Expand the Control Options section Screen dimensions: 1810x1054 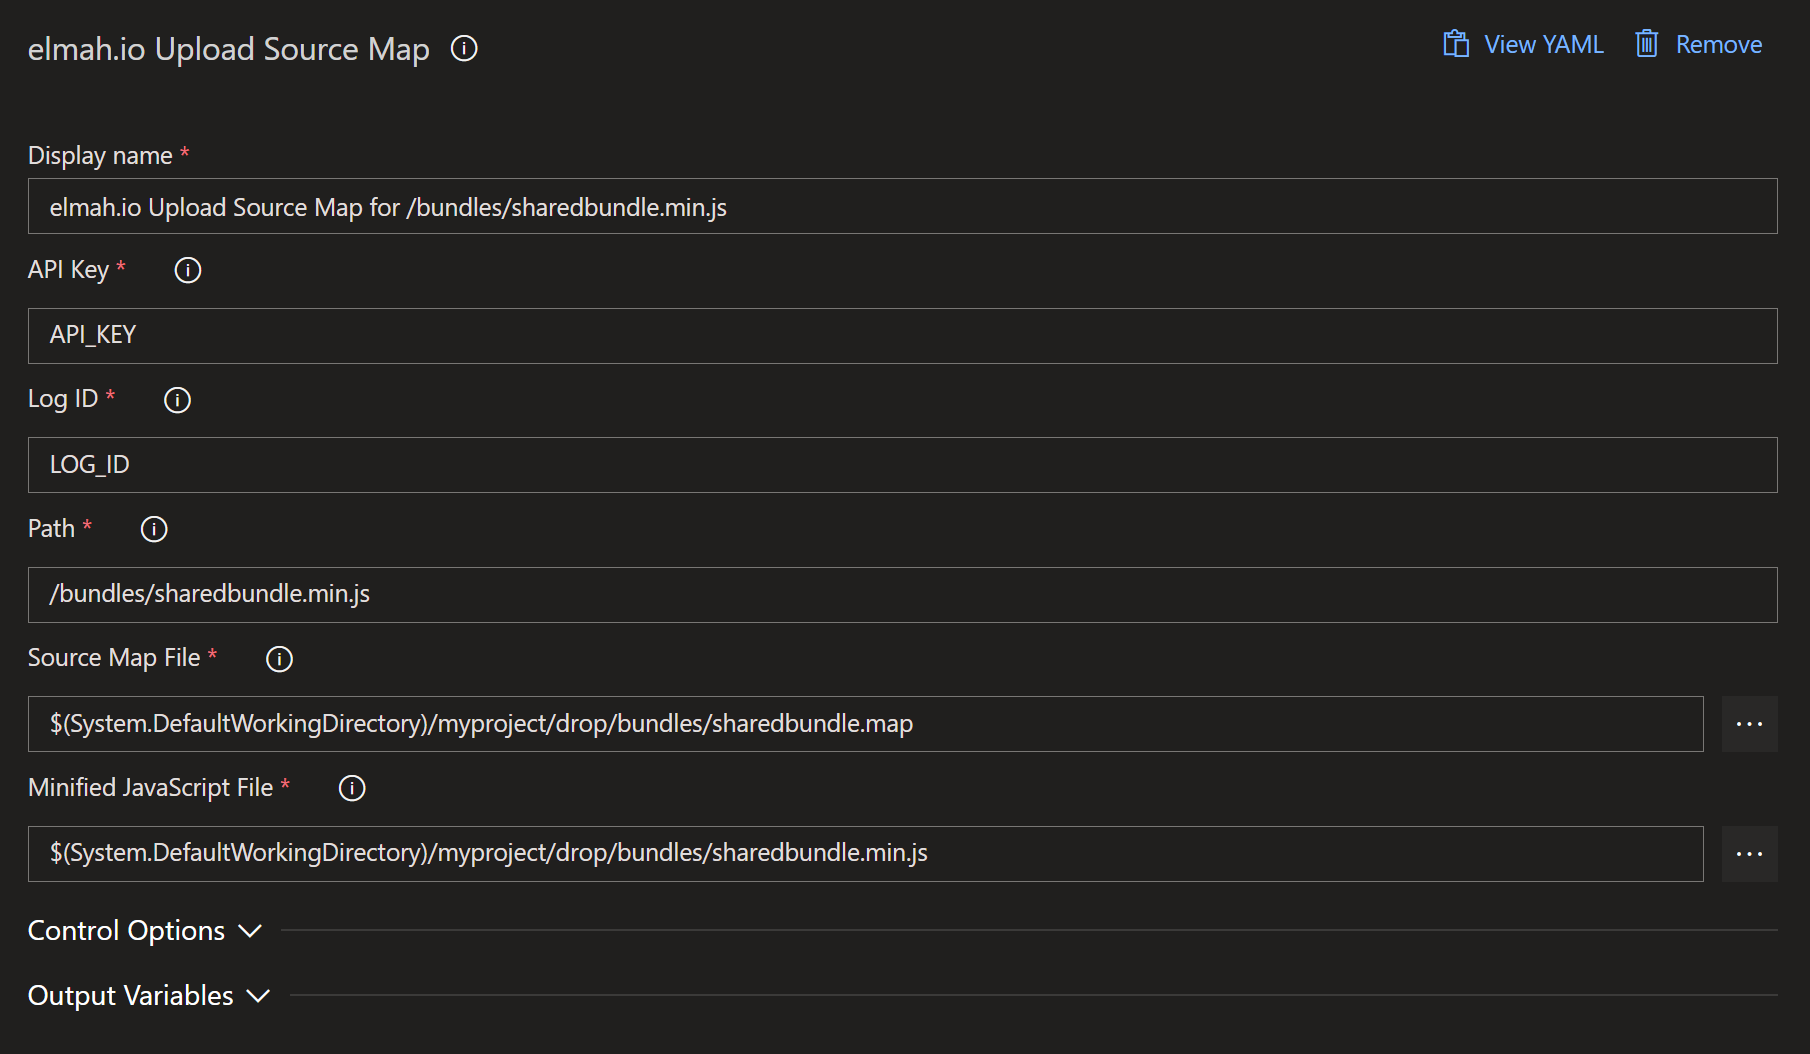[x=145, y=930]
